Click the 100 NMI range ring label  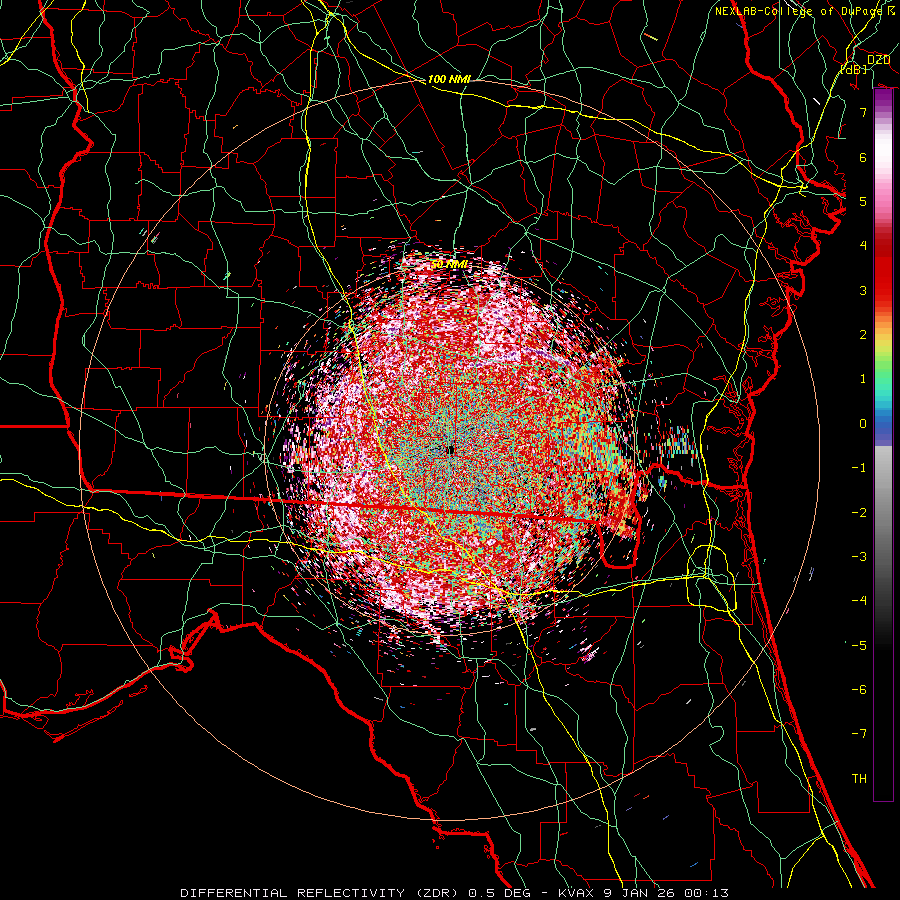pos(449,79)
